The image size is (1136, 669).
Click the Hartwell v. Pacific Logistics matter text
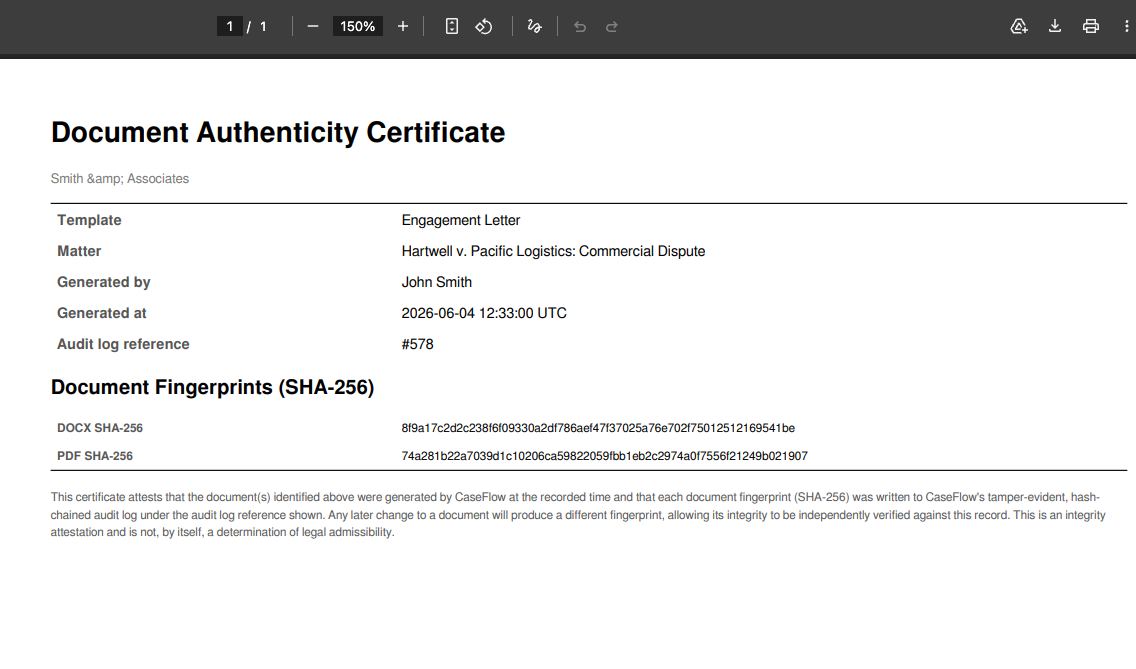(553, 252)
